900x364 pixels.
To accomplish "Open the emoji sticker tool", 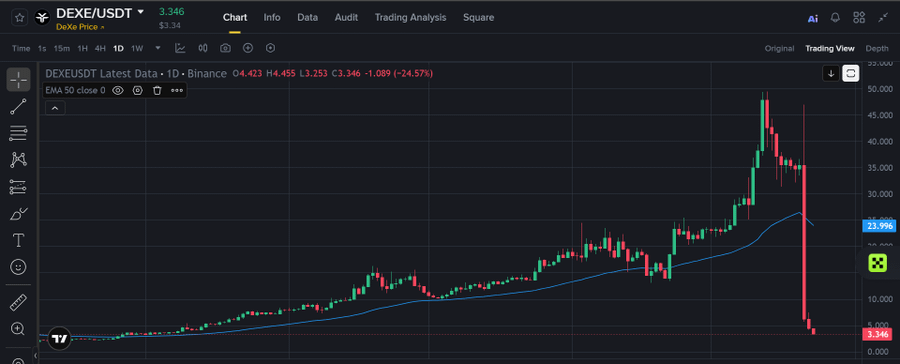I will point(18,267).
